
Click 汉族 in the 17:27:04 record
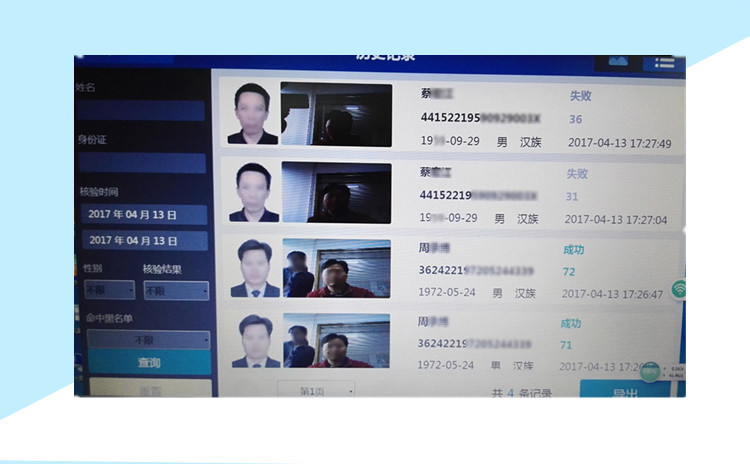(528, 219)
